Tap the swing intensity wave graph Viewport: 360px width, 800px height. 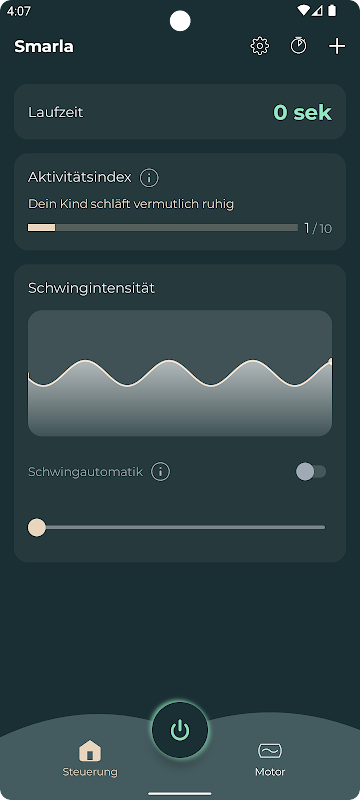click(180, 373)
